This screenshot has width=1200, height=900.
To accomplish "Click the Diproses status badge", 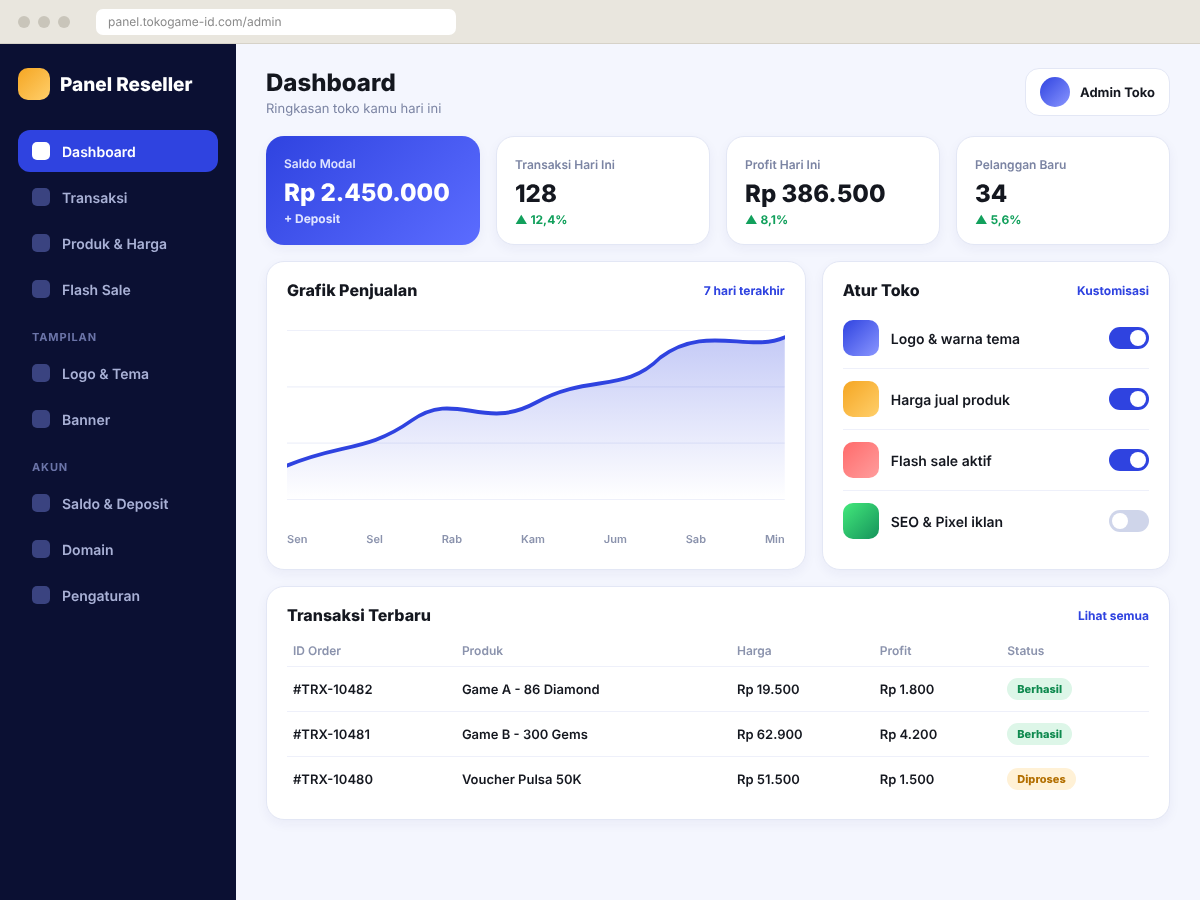I will tap(1041, 779).
